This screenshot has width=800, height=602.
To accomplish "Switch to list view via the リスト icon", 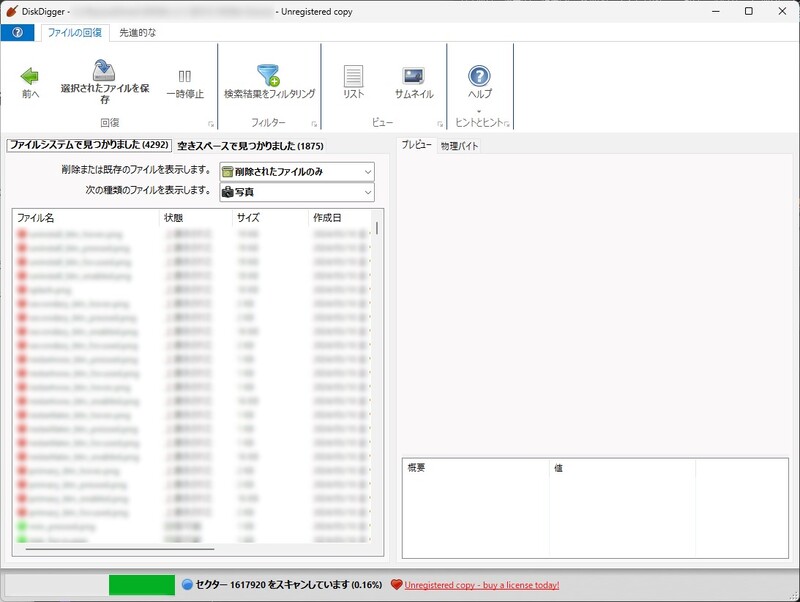I will pos(351,80).
